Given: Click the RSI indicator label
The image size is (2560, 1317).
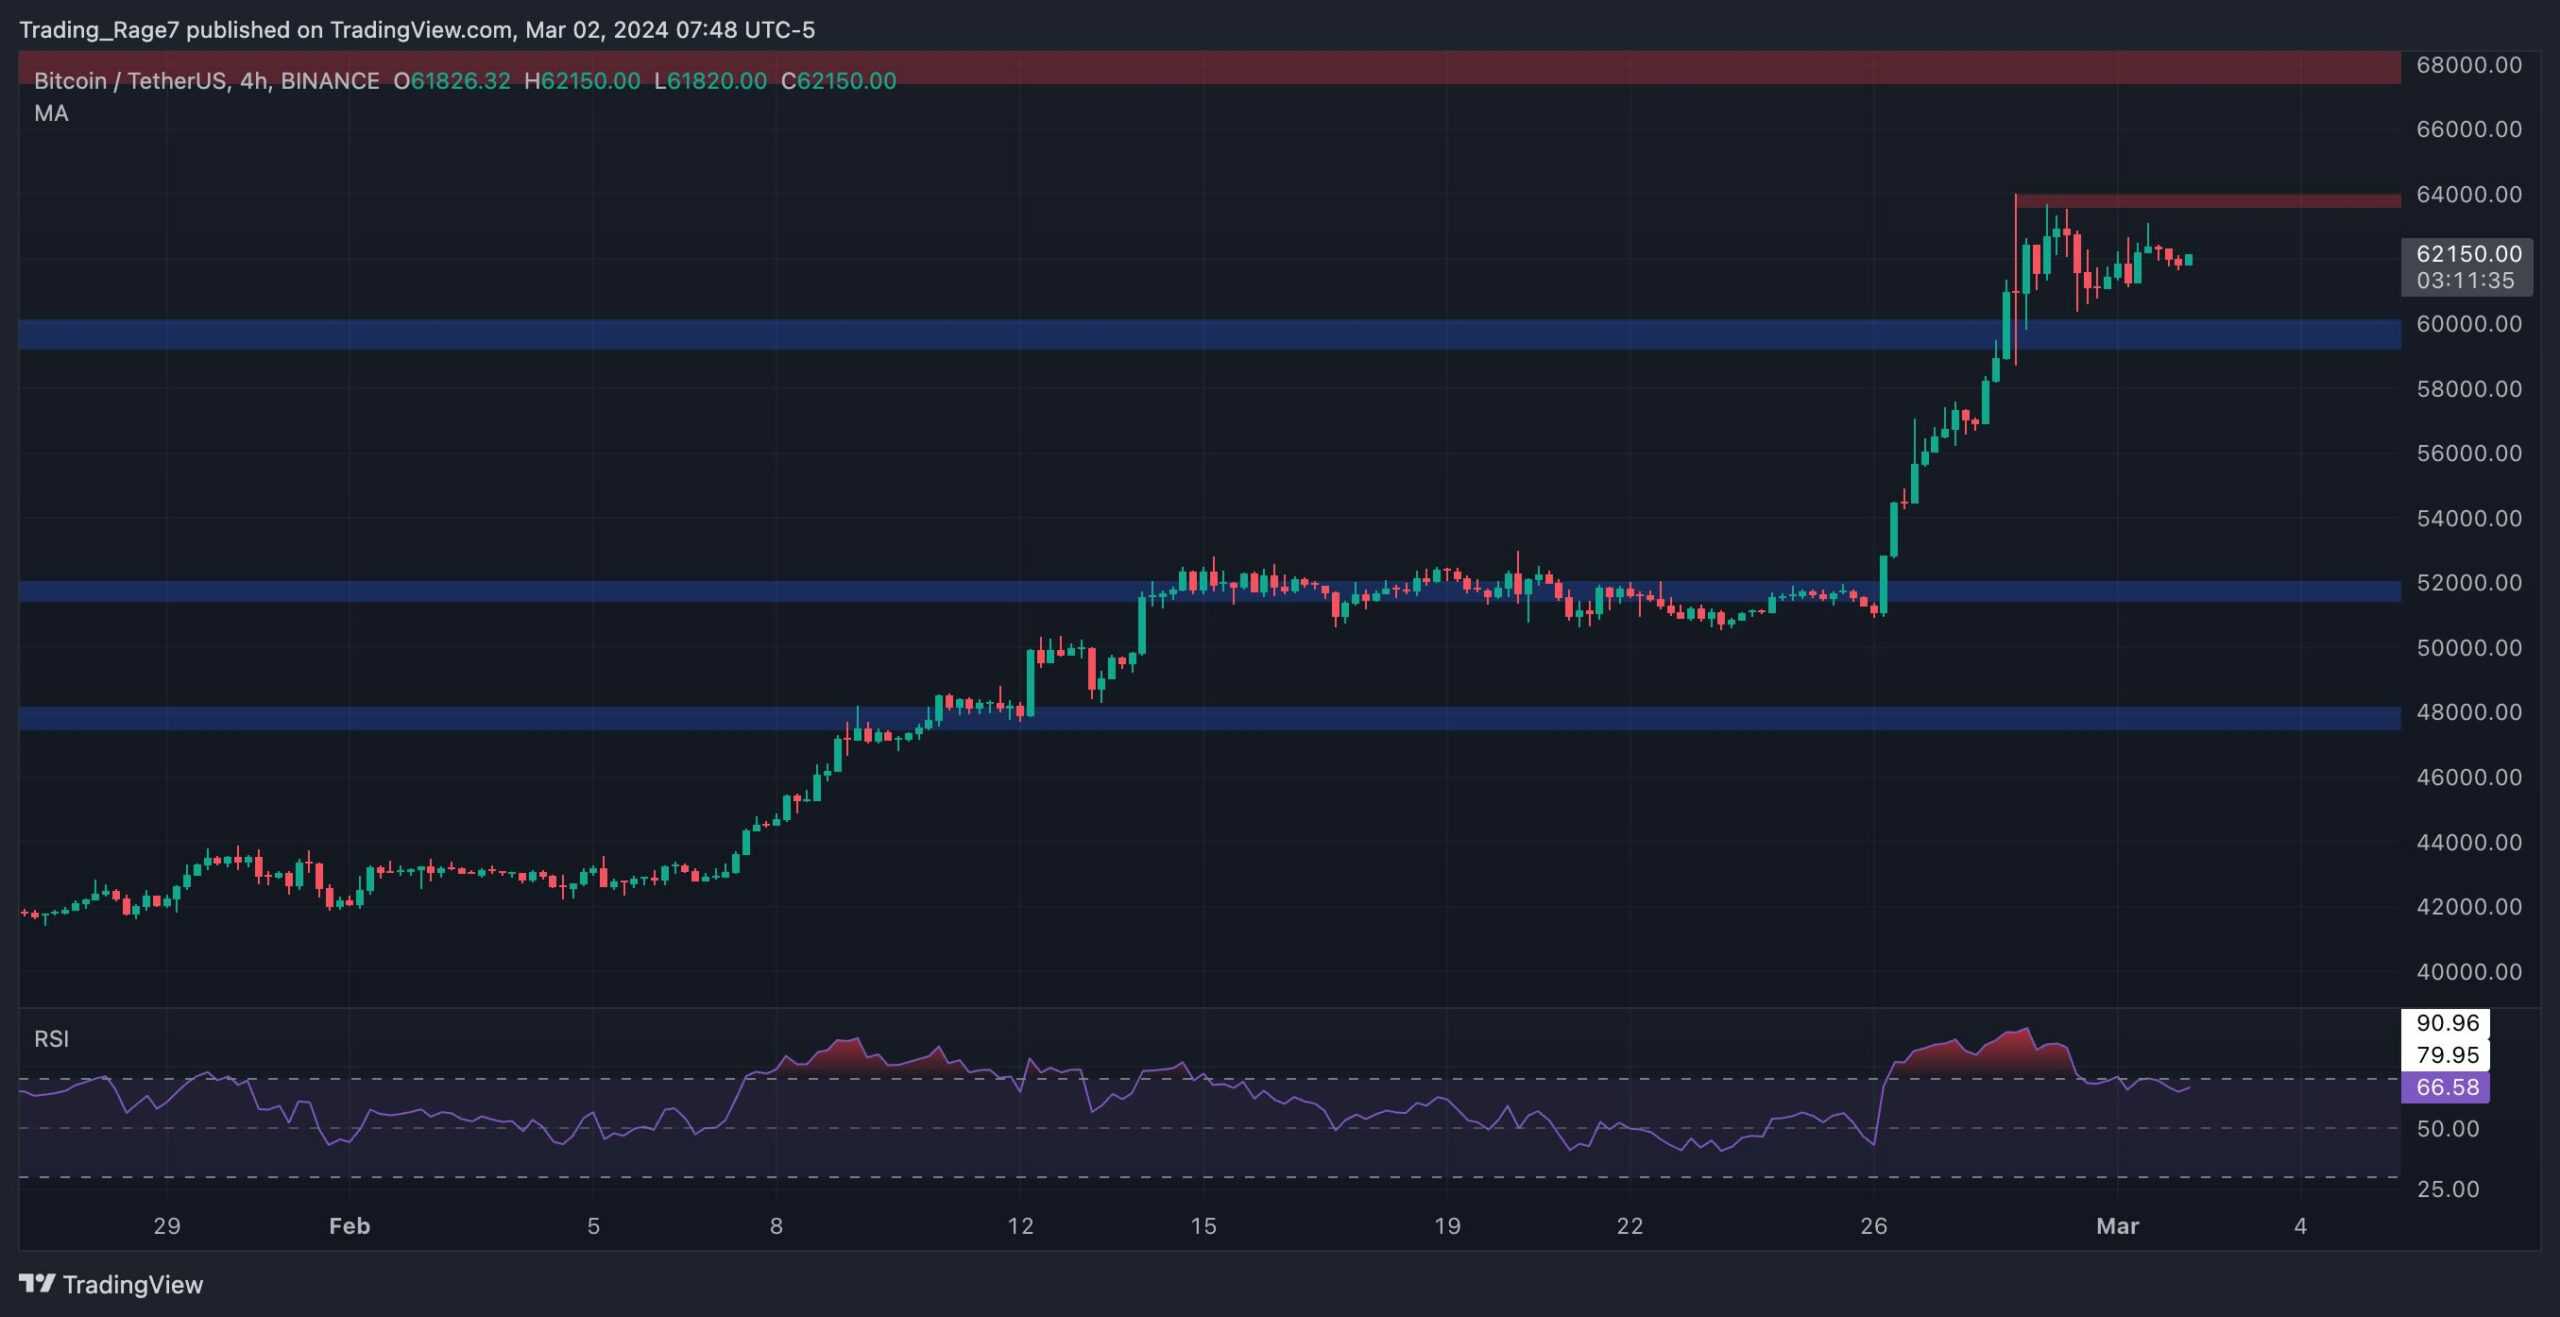Looking at the screenshot, I should point(51,1039).
